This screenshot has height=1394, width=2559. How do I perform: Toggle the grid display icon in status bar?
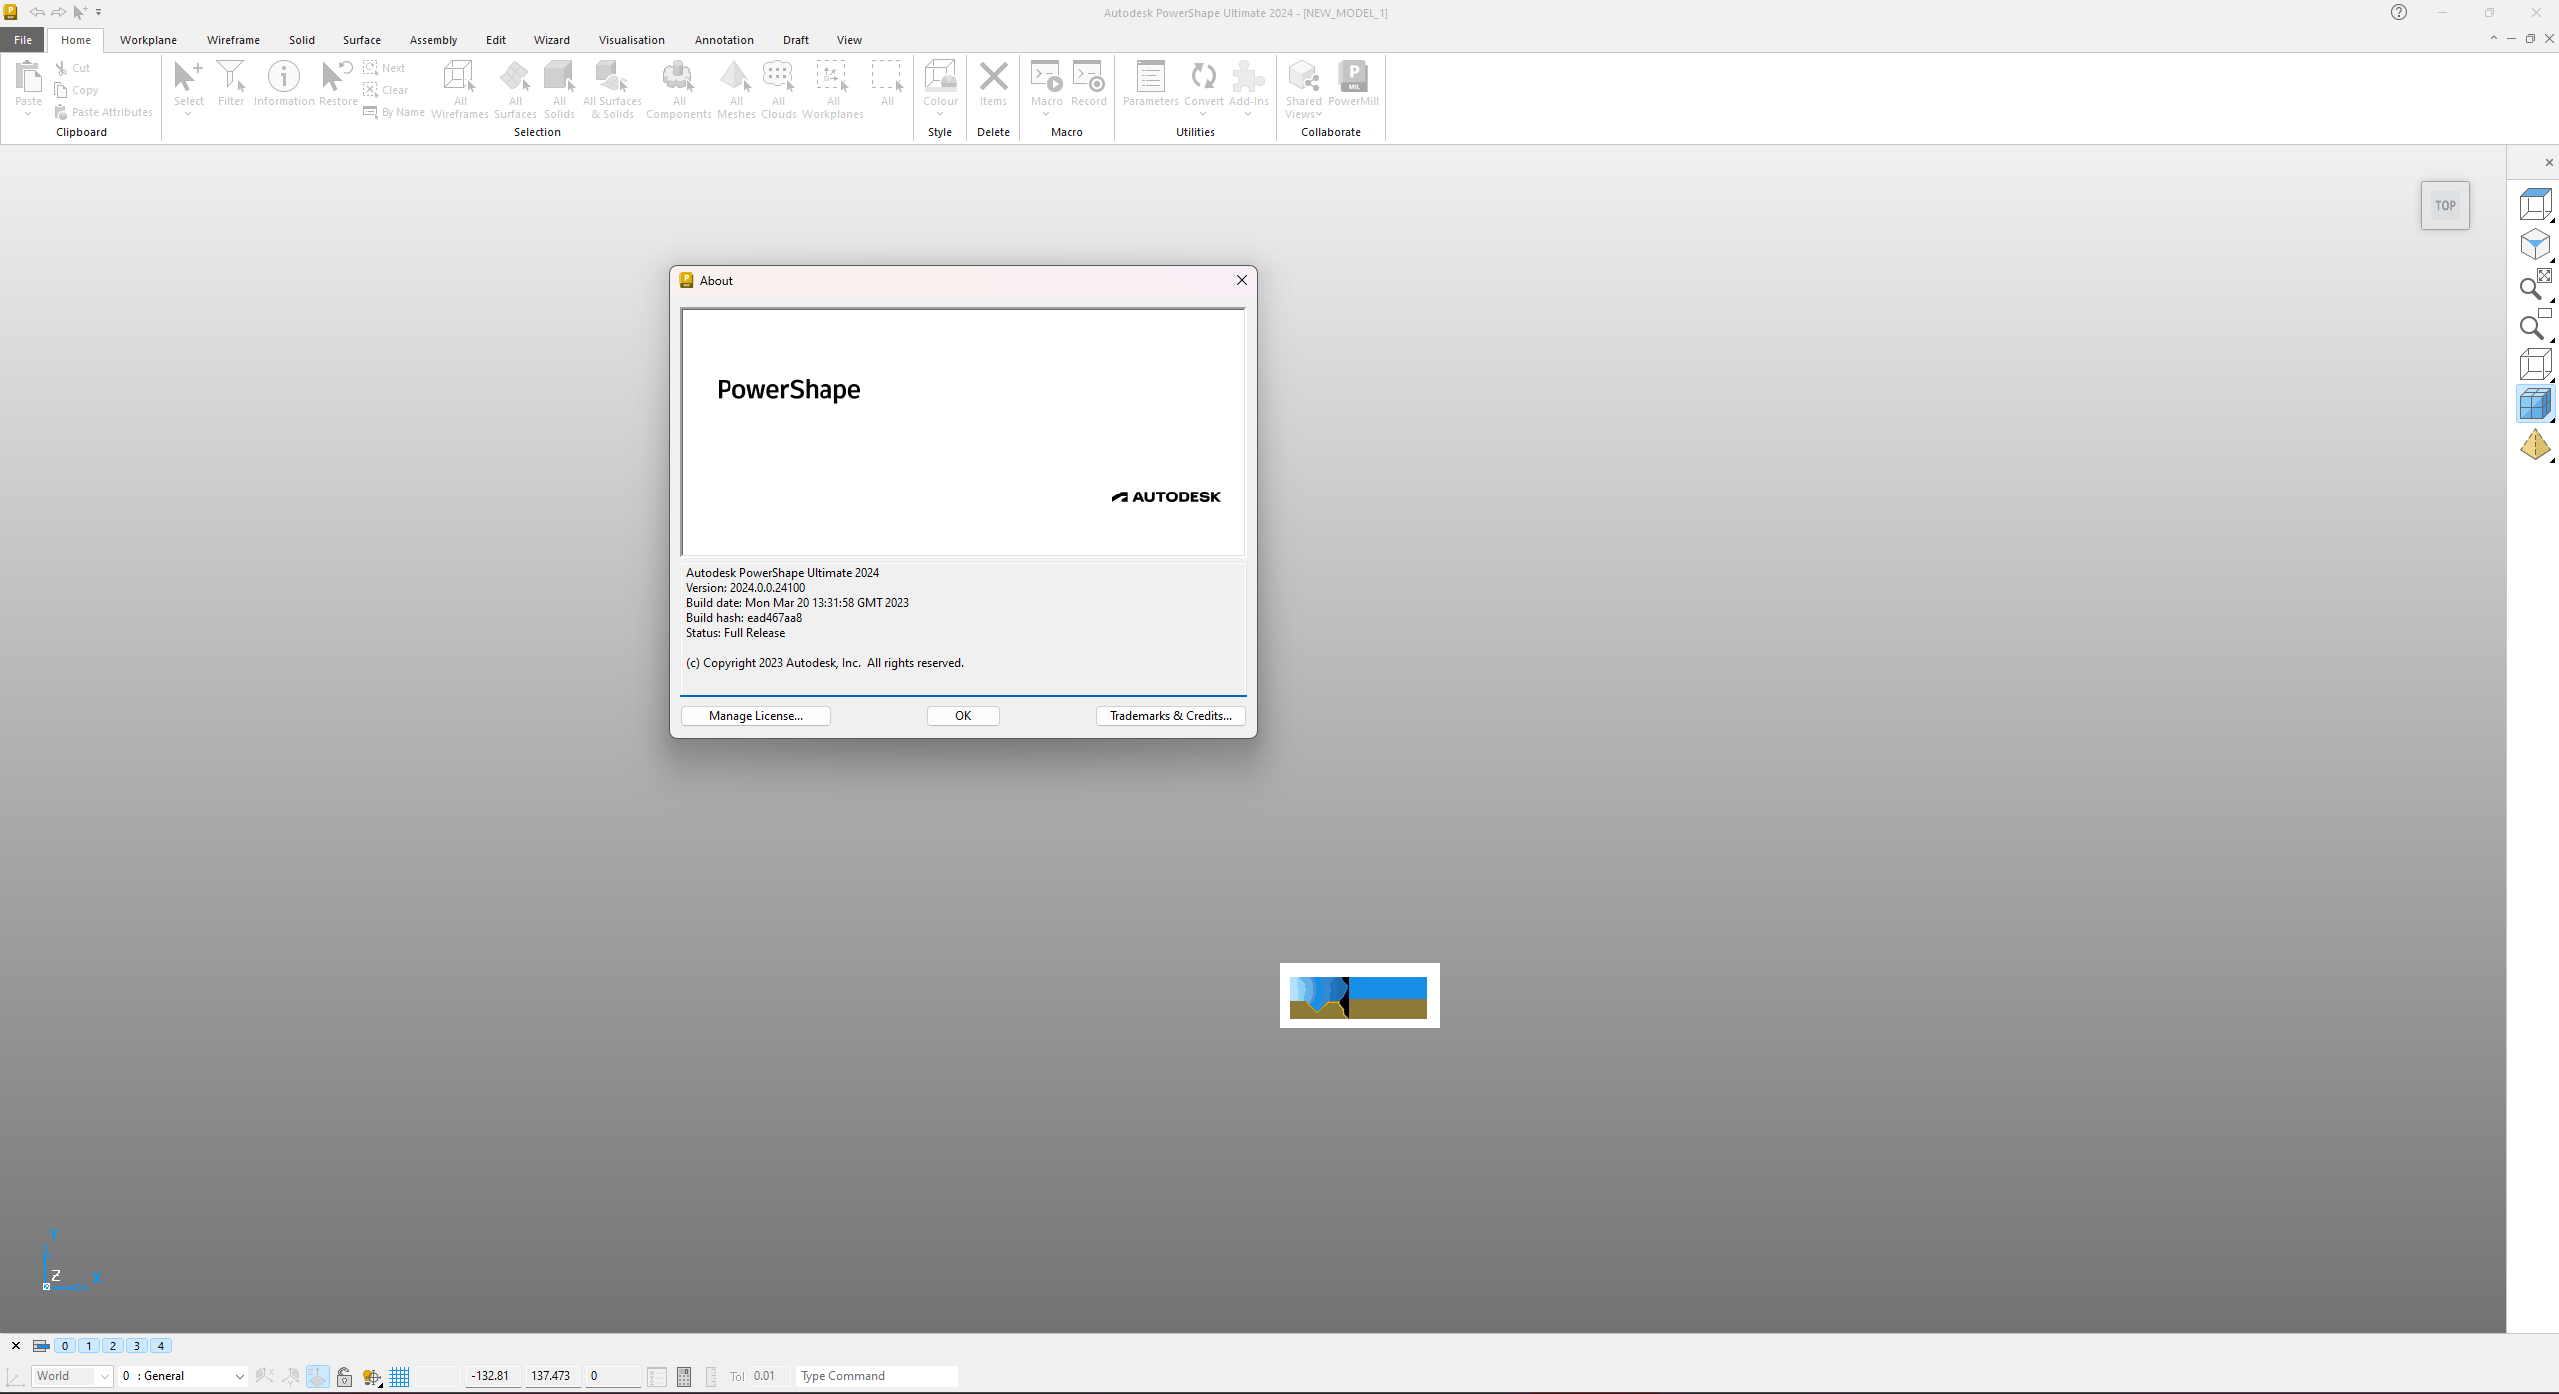pyautogui.click(x=400, y=1375)
